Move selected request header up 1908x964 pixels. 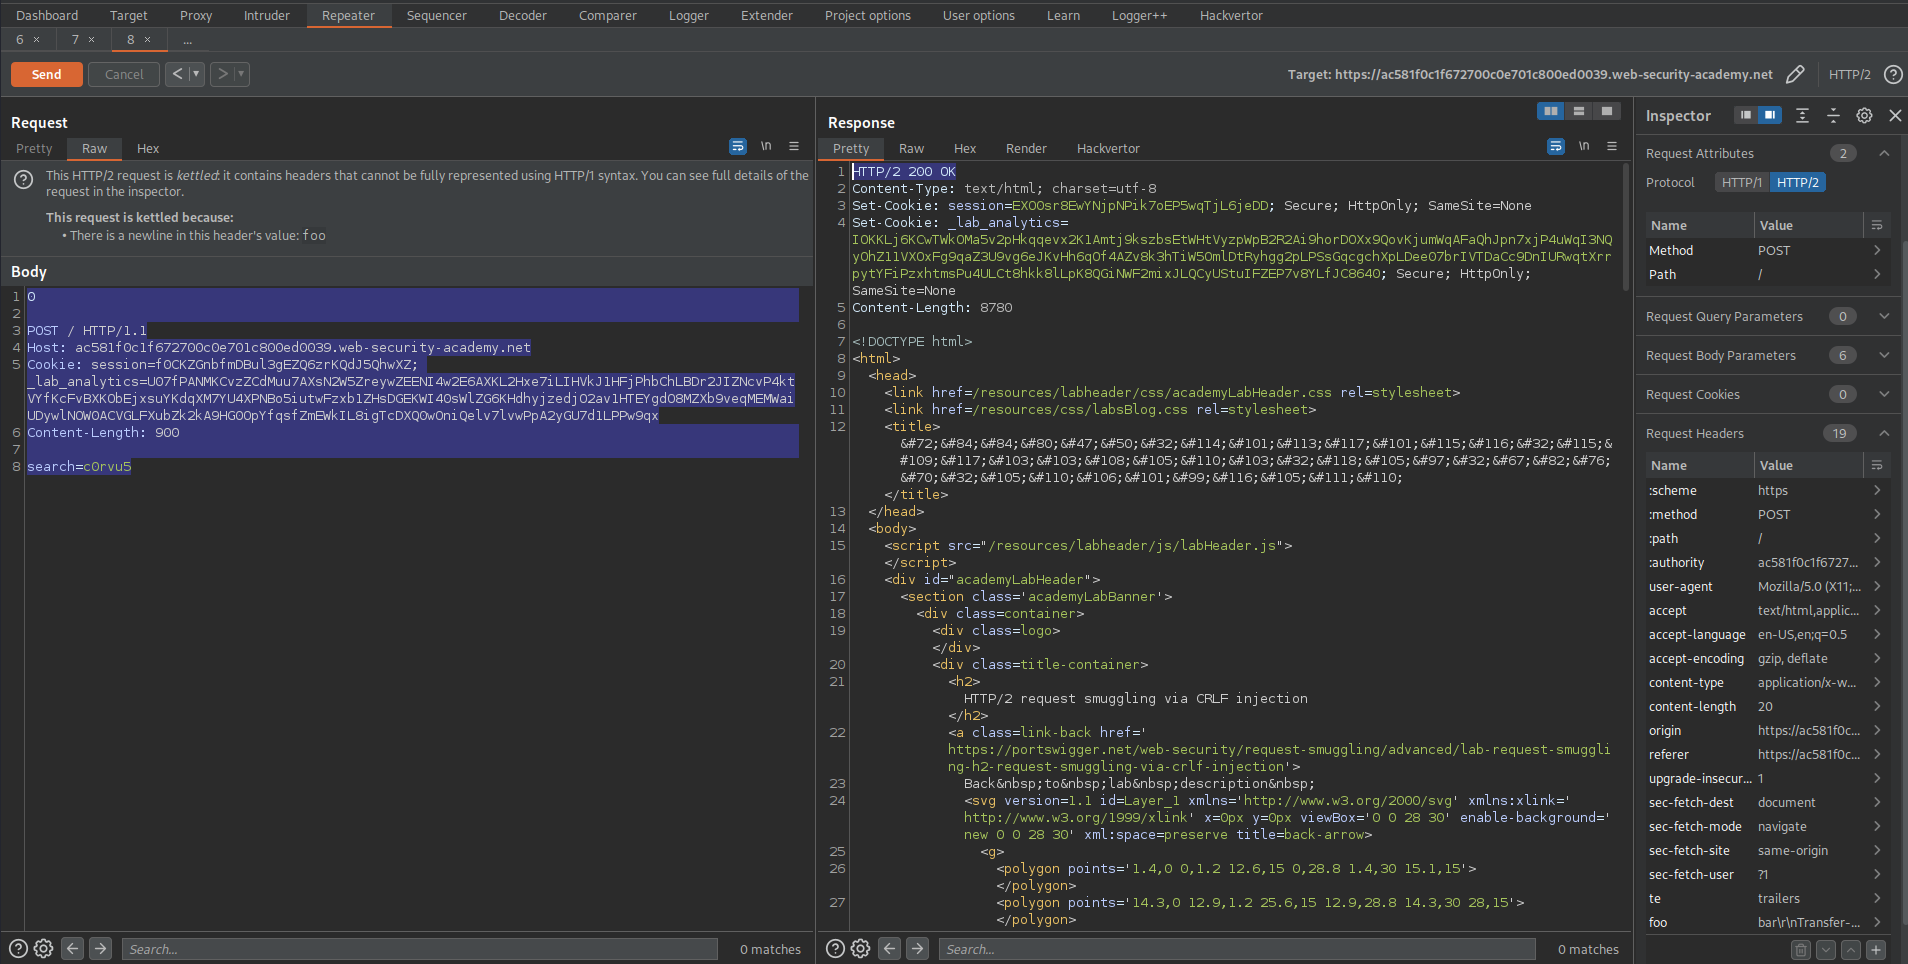coord(1851,949)
